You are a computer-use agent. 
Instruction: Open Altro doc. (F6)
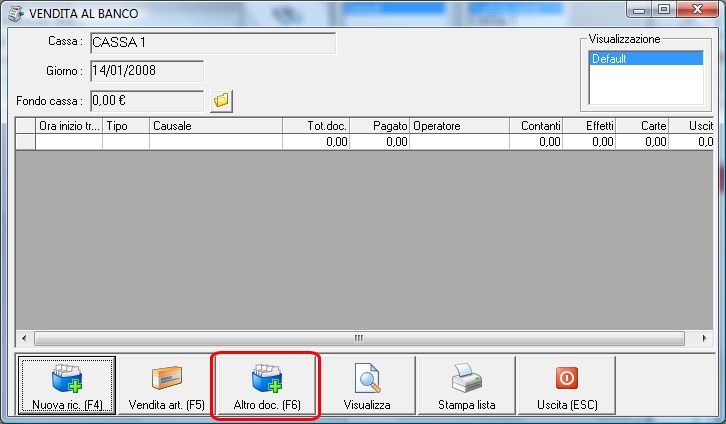coord(267,385)
